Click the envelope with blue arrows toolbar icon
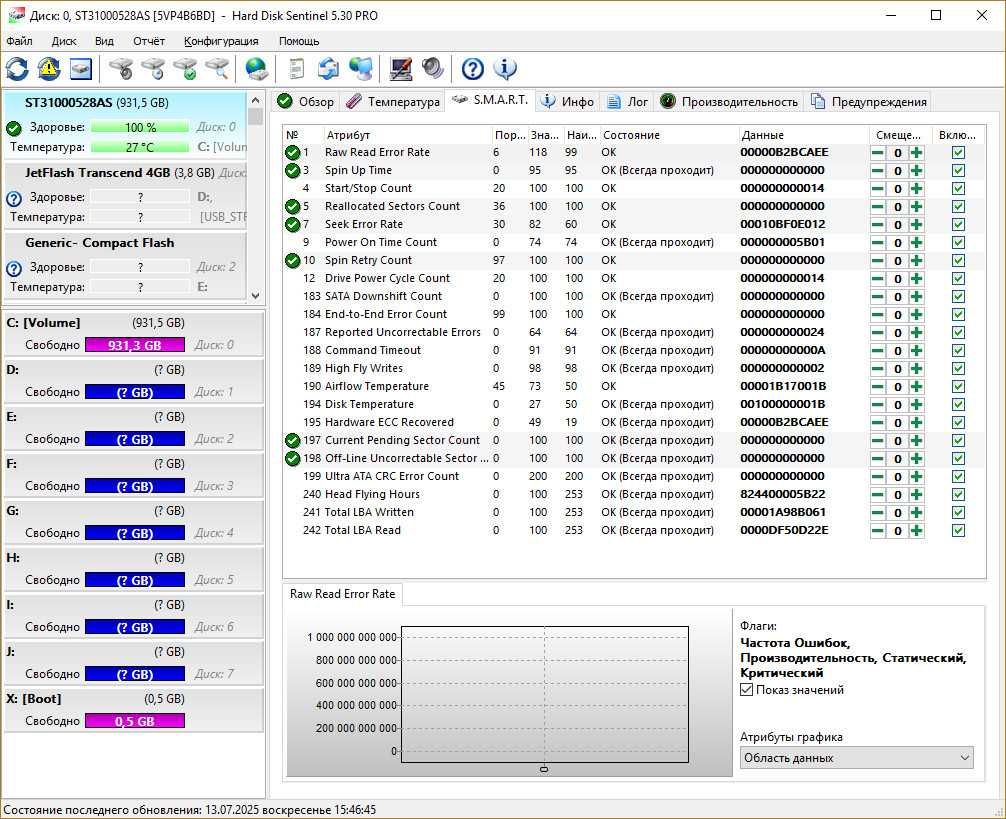Viewport: 1006px width, 819px height. (328, 69)
